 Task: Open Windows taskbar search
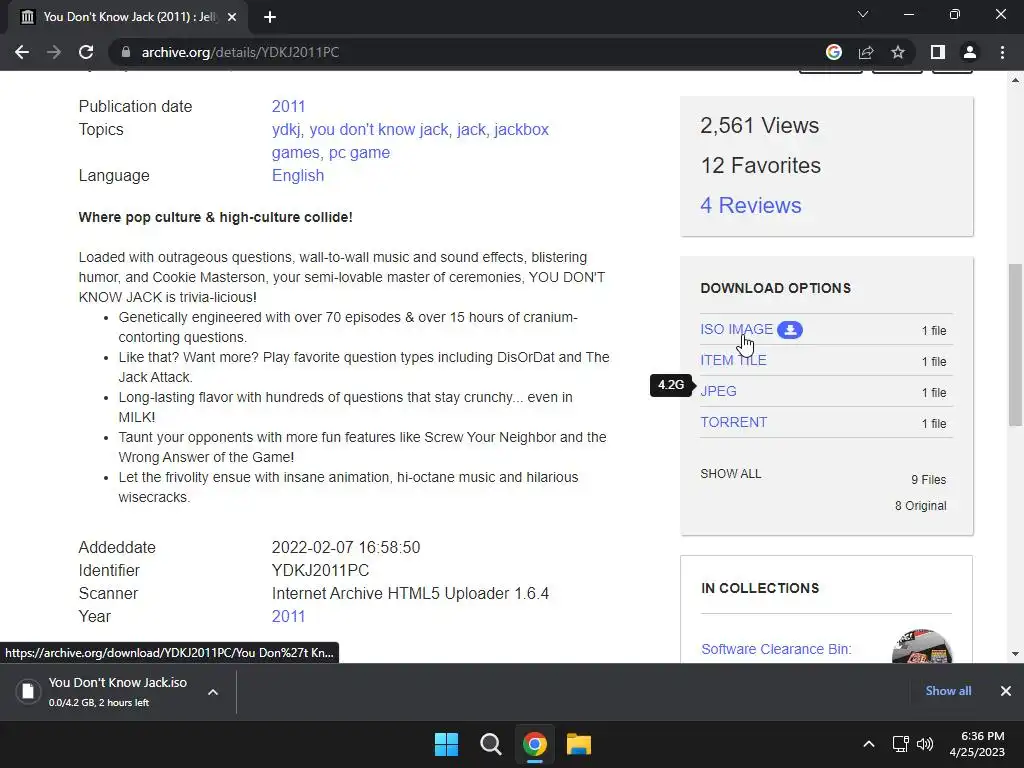click(x=490, y=744)
